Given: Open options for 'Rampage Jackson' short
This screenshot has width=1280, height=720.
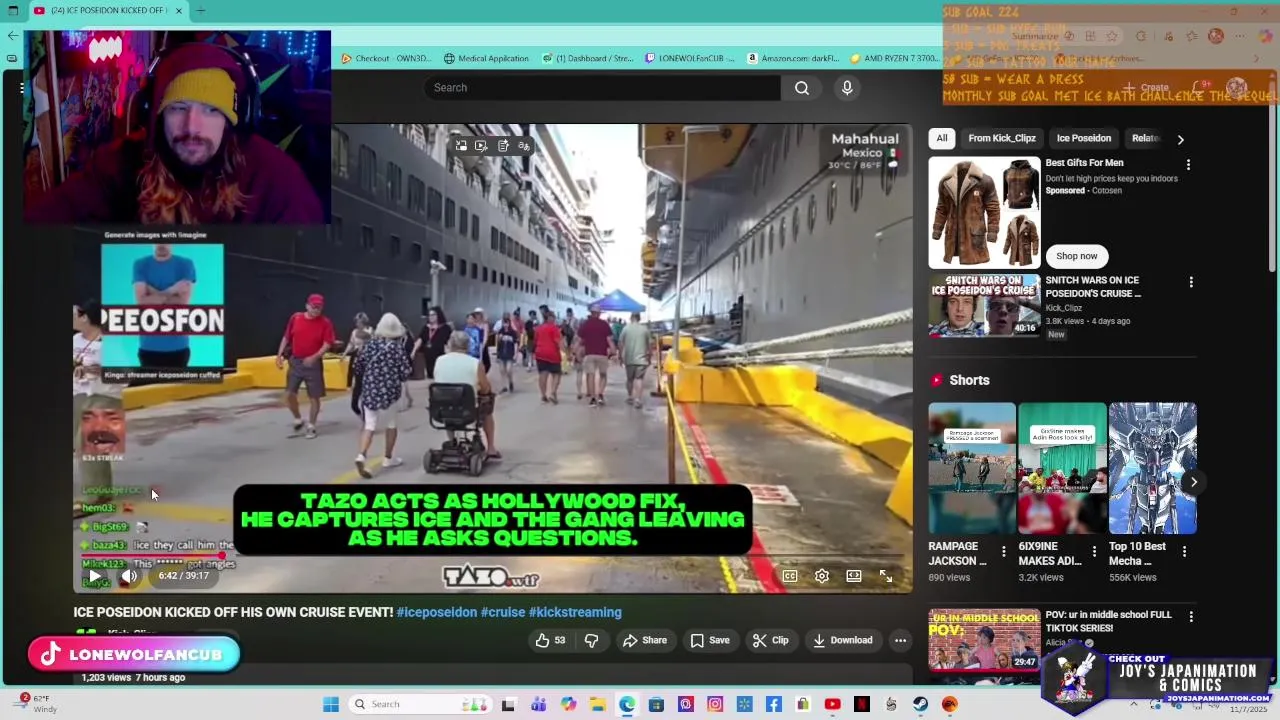Looking at the screenshot, I should pos(1004,552).
